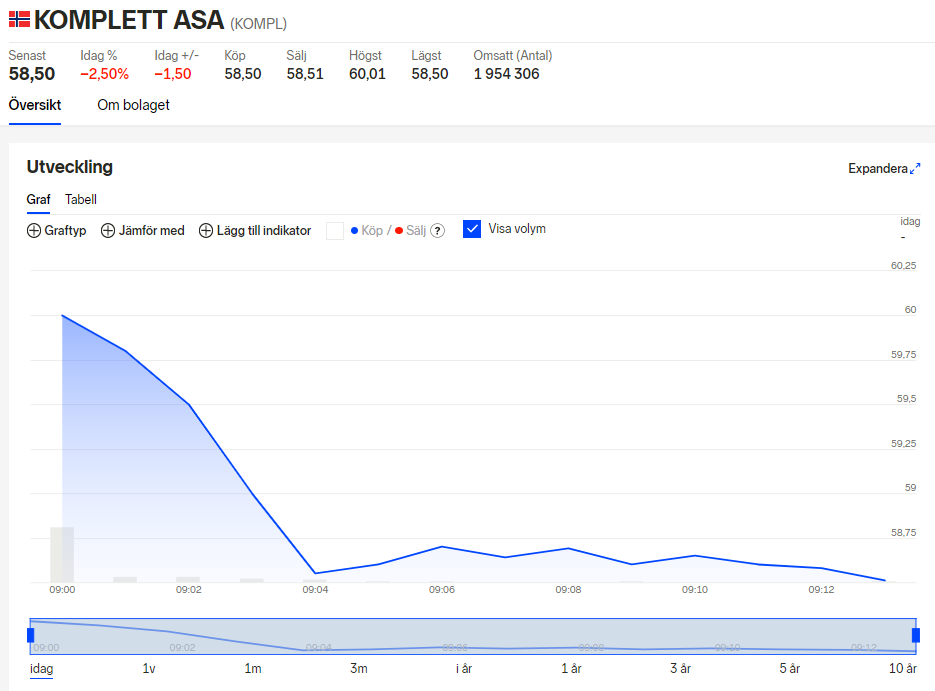This screenshot has height=691, width=935.
Task: Click the plus icon beside Graftyp
Action: pyautogui.click(x=34, y=231)
